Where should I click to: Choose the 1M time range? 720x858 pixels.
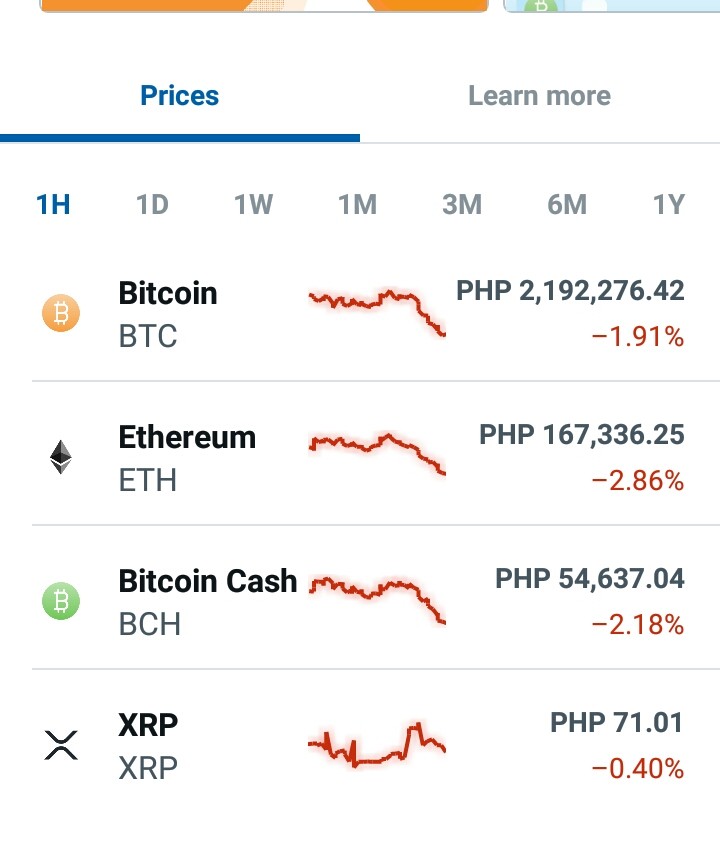pyautogui.click(x=357, y=205)
